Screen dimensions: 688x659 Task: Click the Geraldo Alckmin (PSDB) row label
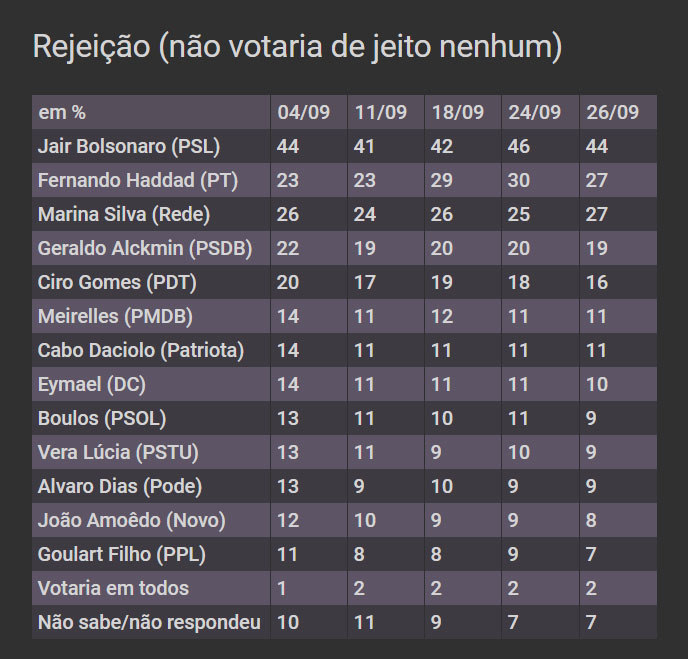coord(145,249)
